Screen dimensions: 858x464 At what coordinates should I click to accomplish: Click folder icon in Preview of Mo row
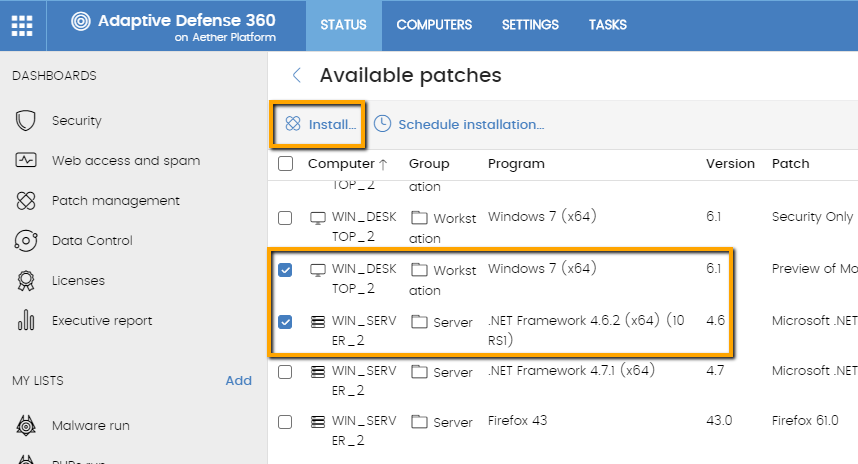click(x=419, y=270)
